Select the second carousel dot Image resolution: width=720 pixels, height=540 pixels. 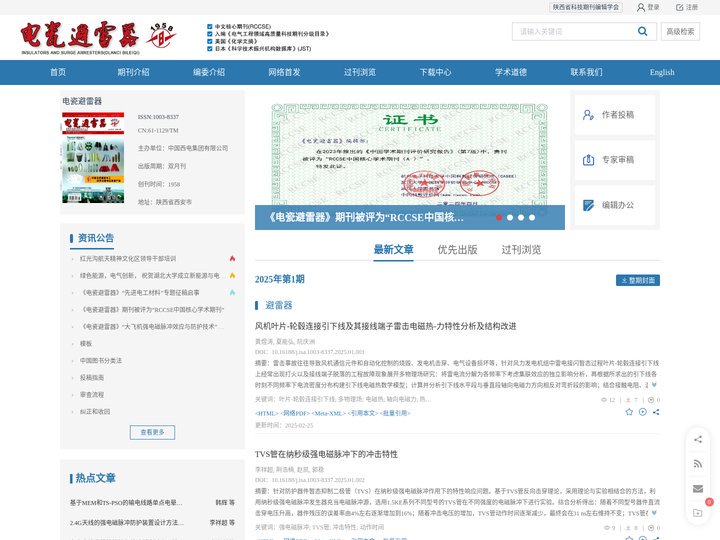click(x=510, y=218)
